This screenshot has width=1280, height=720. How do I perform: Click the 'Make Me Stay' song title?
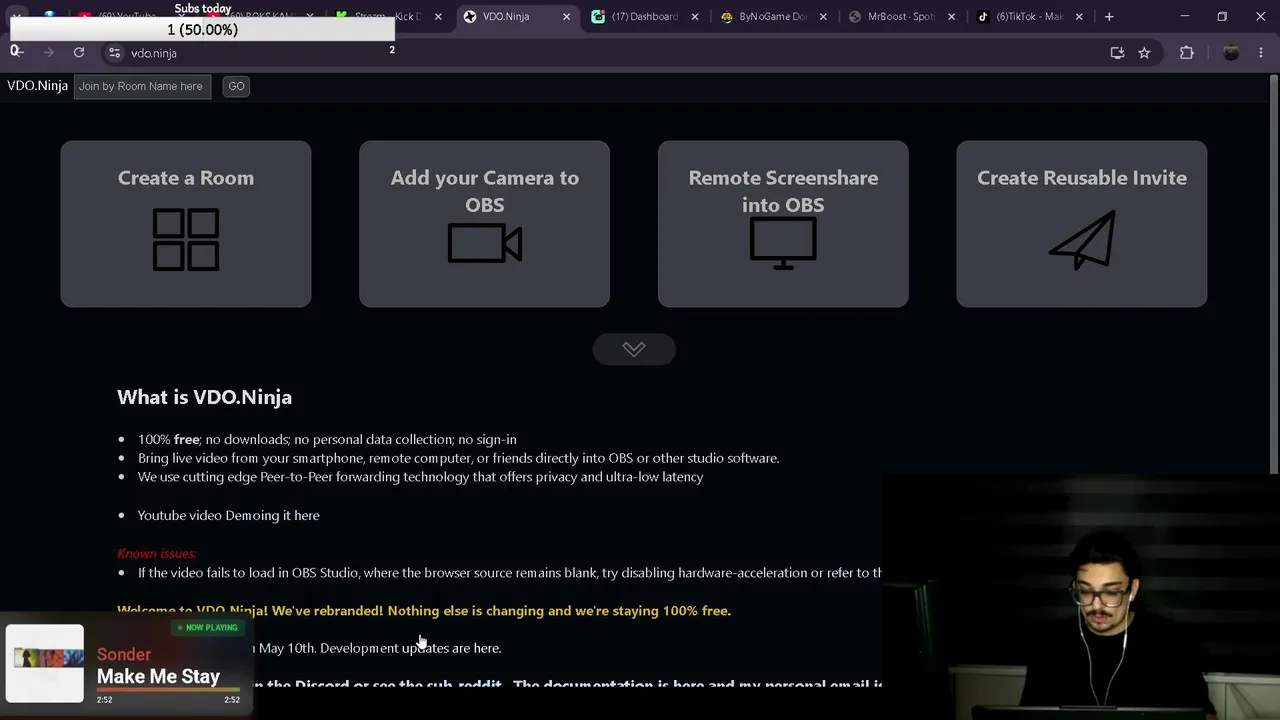[158, 677]
